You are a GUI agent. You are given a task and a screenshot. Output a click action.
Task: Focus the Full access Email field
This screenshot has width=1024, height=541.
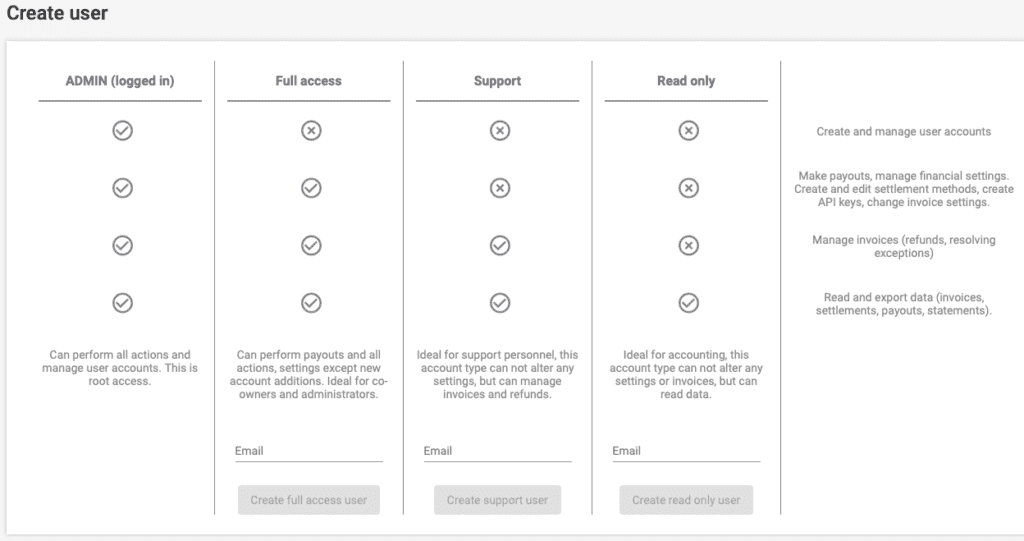coord(309,451)
